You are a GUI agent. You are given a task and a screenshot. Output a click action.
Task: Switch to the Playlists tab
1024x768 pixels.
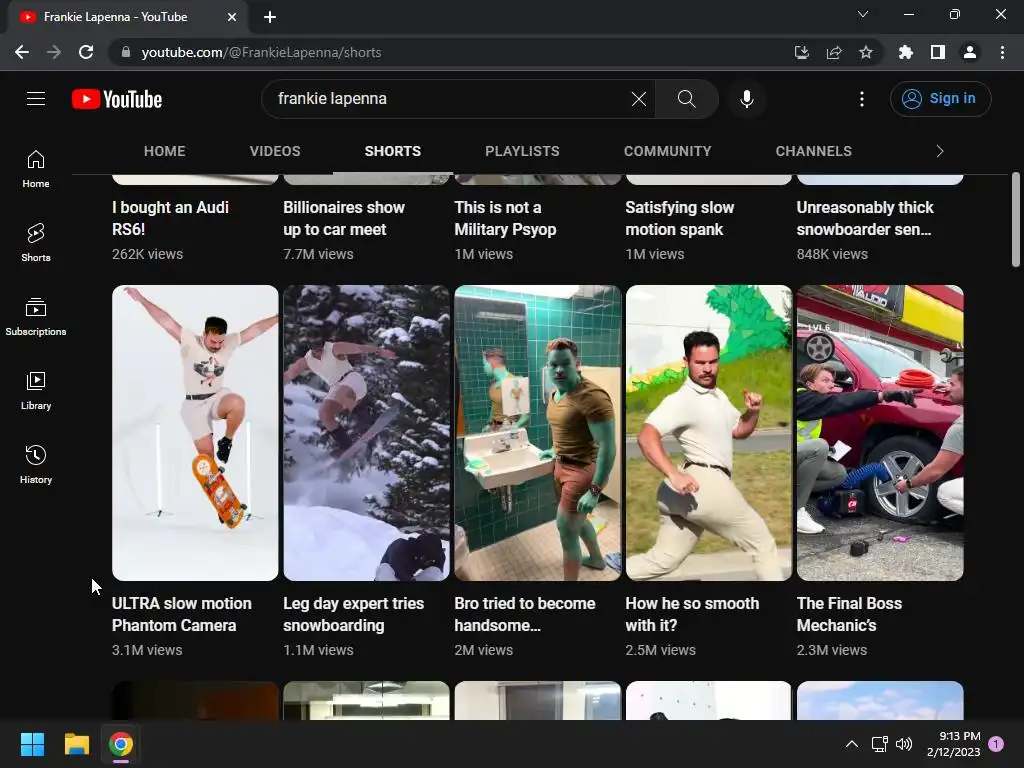[x=522, y=151]
